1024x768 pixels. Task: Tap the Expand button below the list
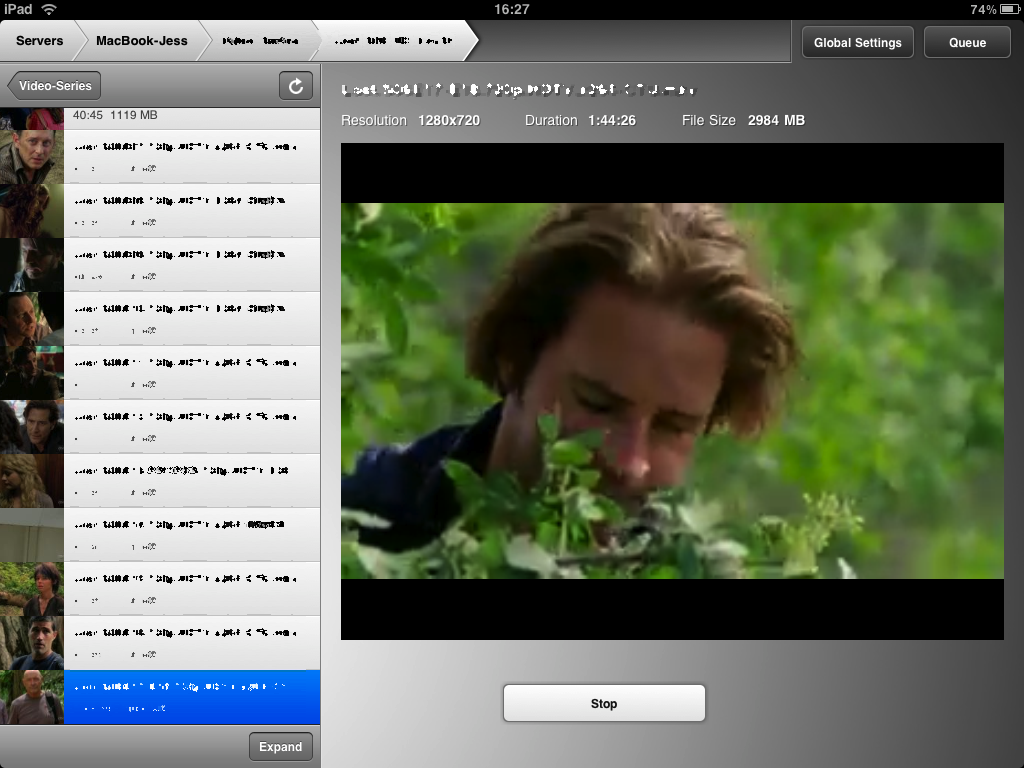coord(281,746)
